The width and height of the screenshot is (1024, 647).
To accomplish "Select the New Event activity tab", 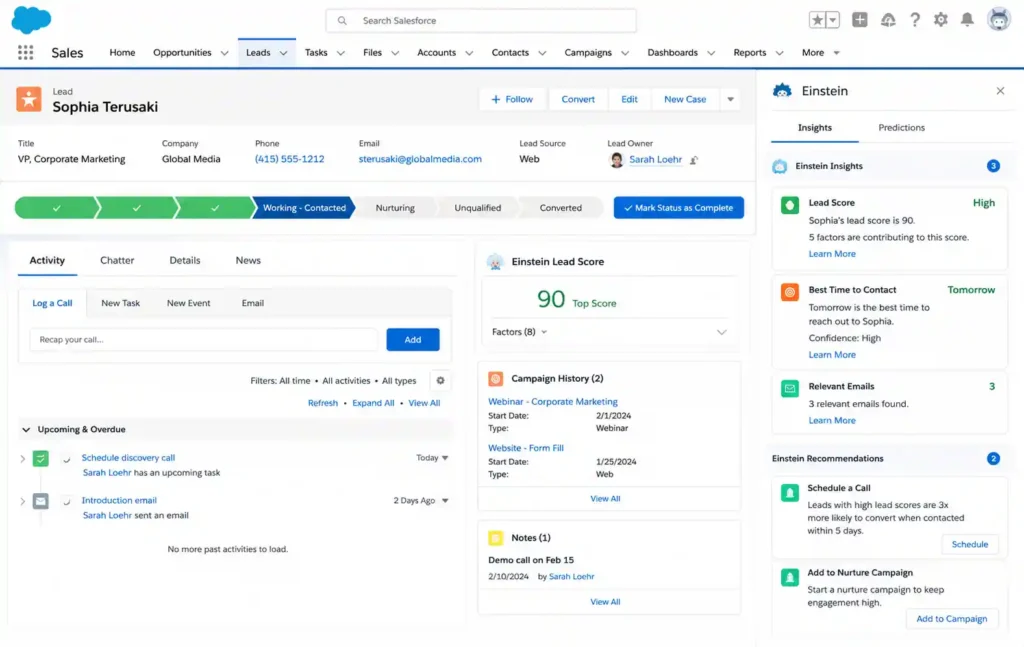I will click(x=188, y=303).
